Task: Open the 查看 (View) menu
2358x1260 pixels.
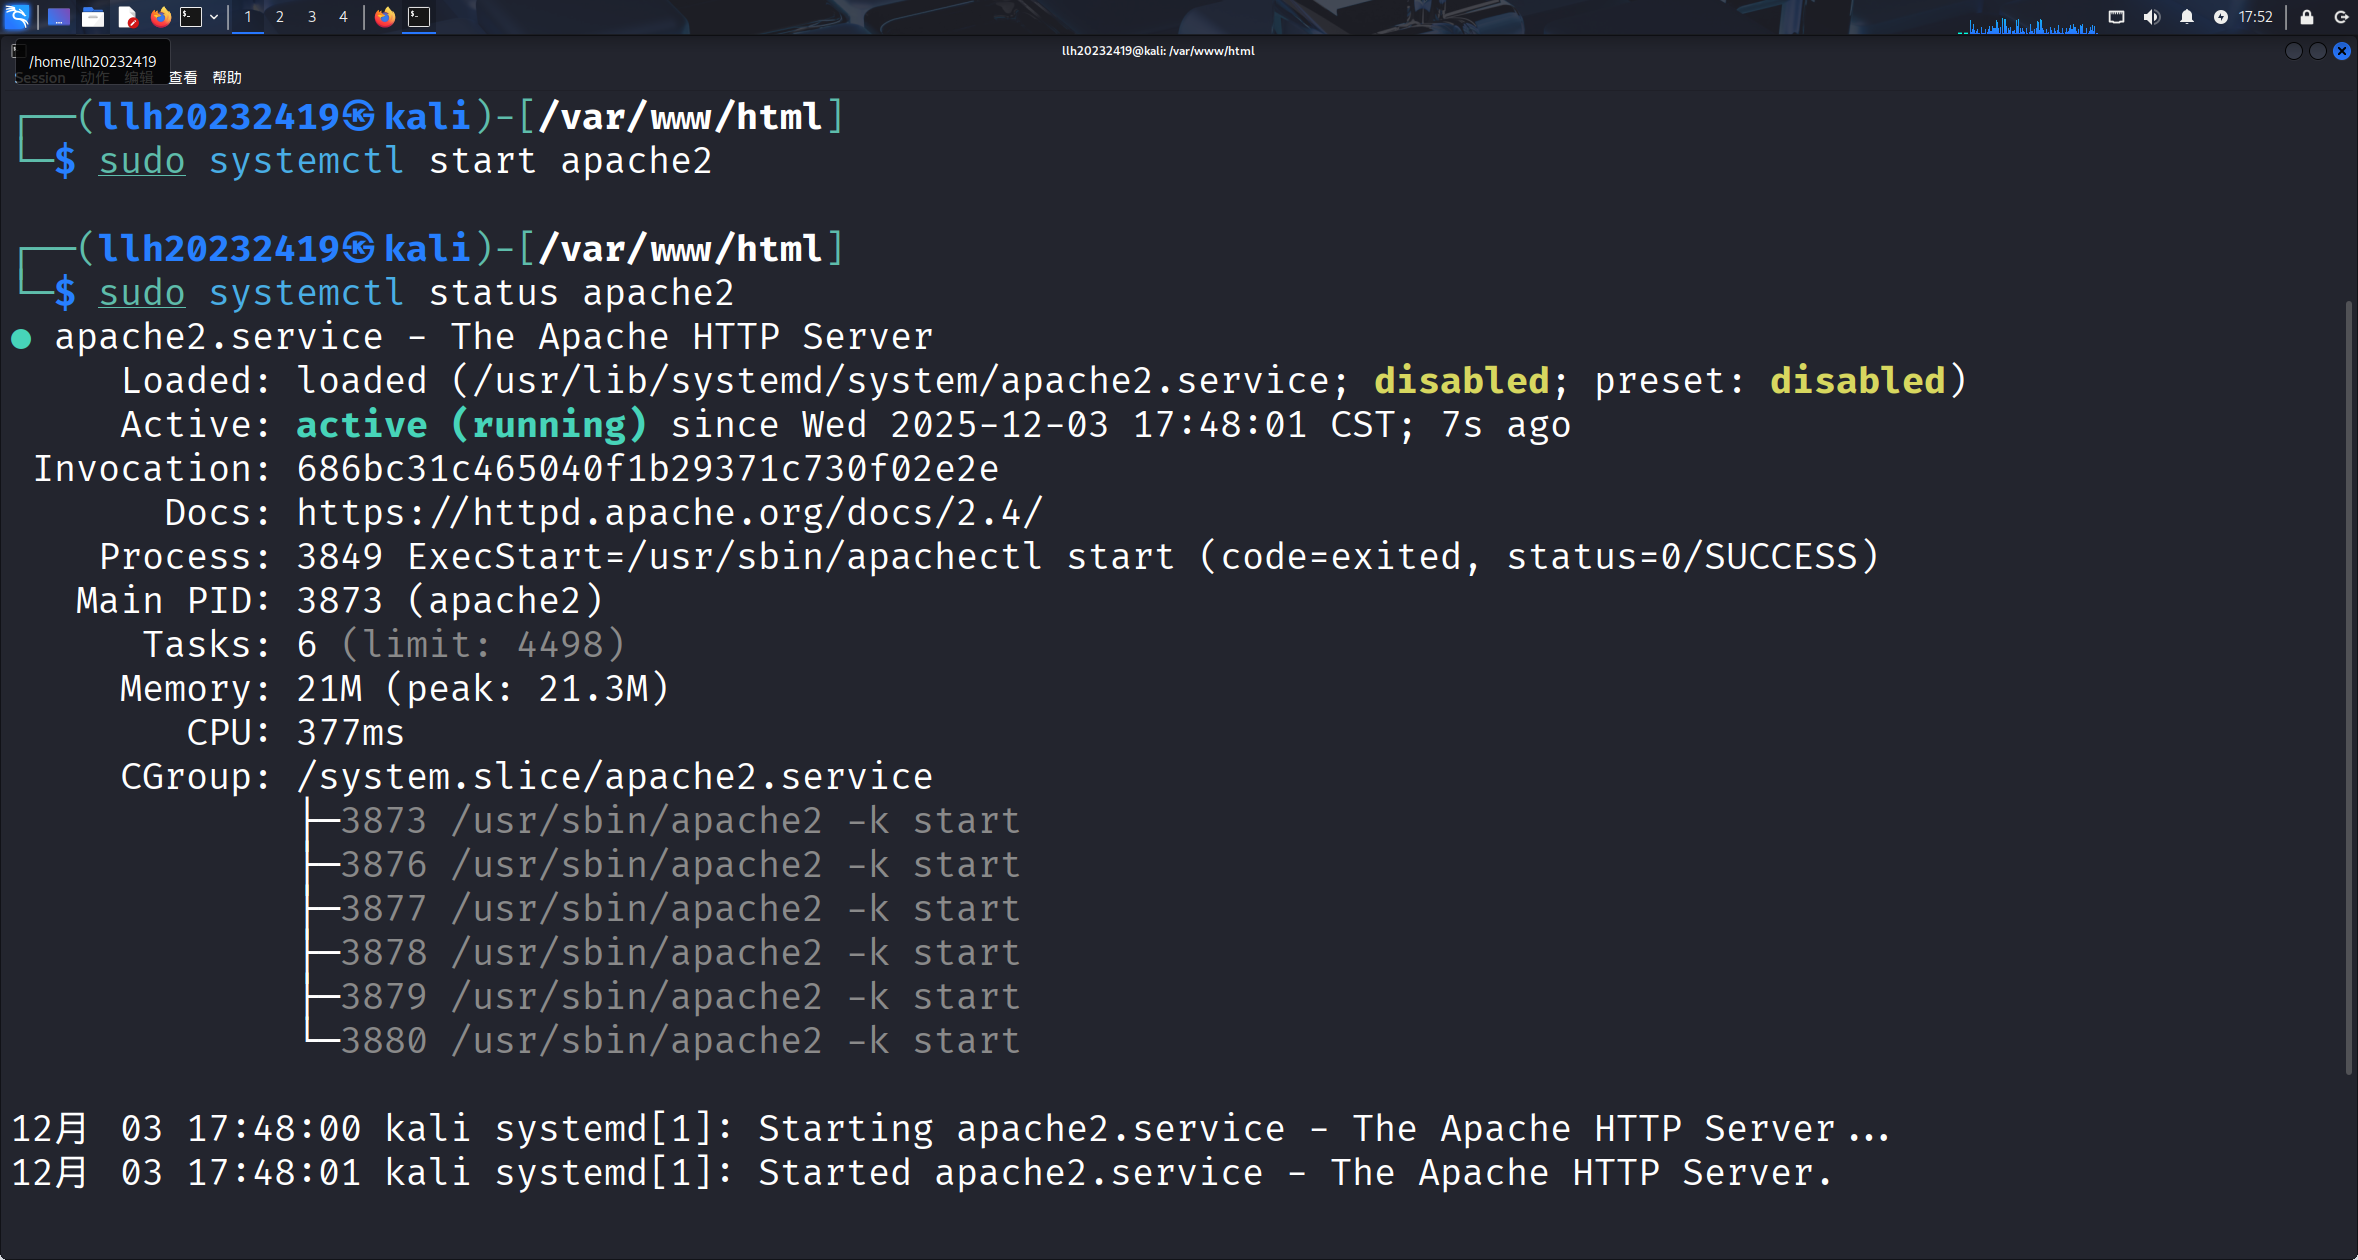Action: [183, 77]
